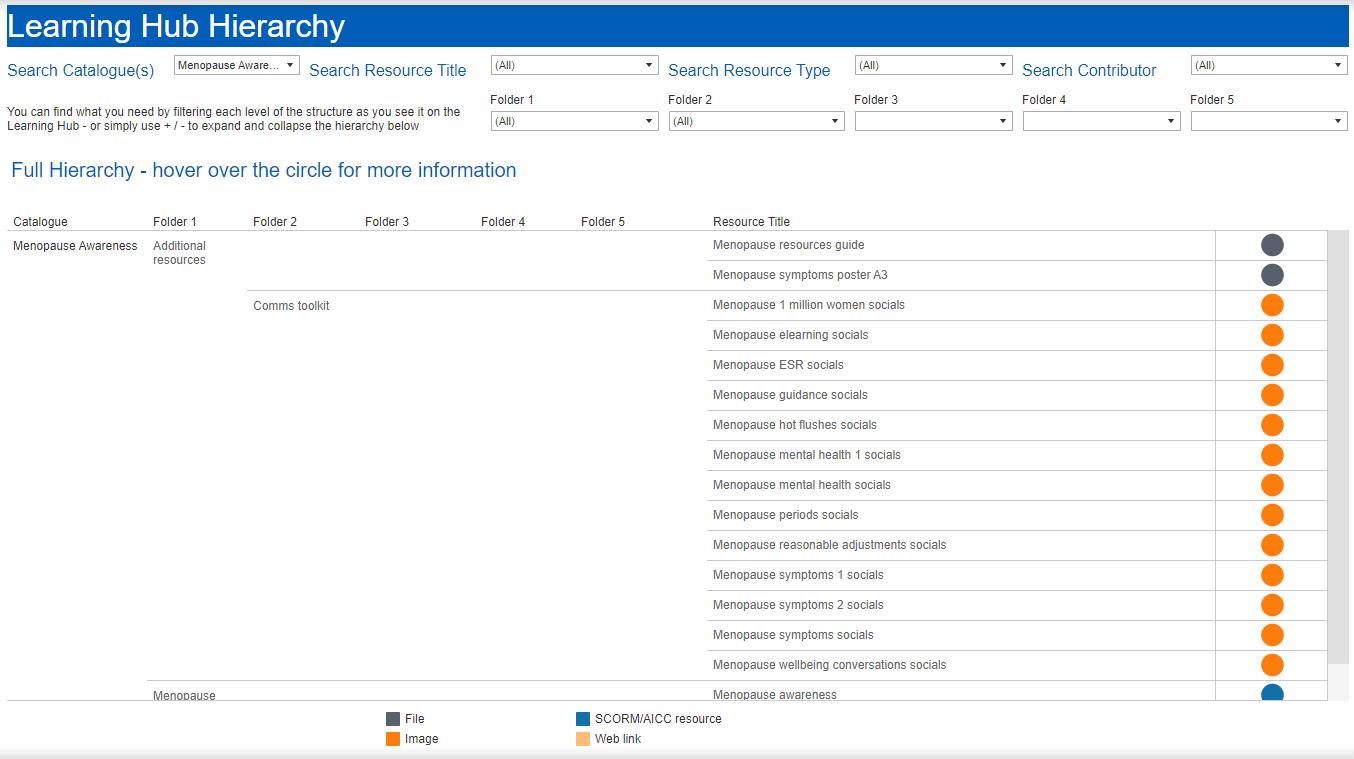Select the Menopause guidance socials resource title
This screenshot has width=1354, height=759.
click(790, 394)
